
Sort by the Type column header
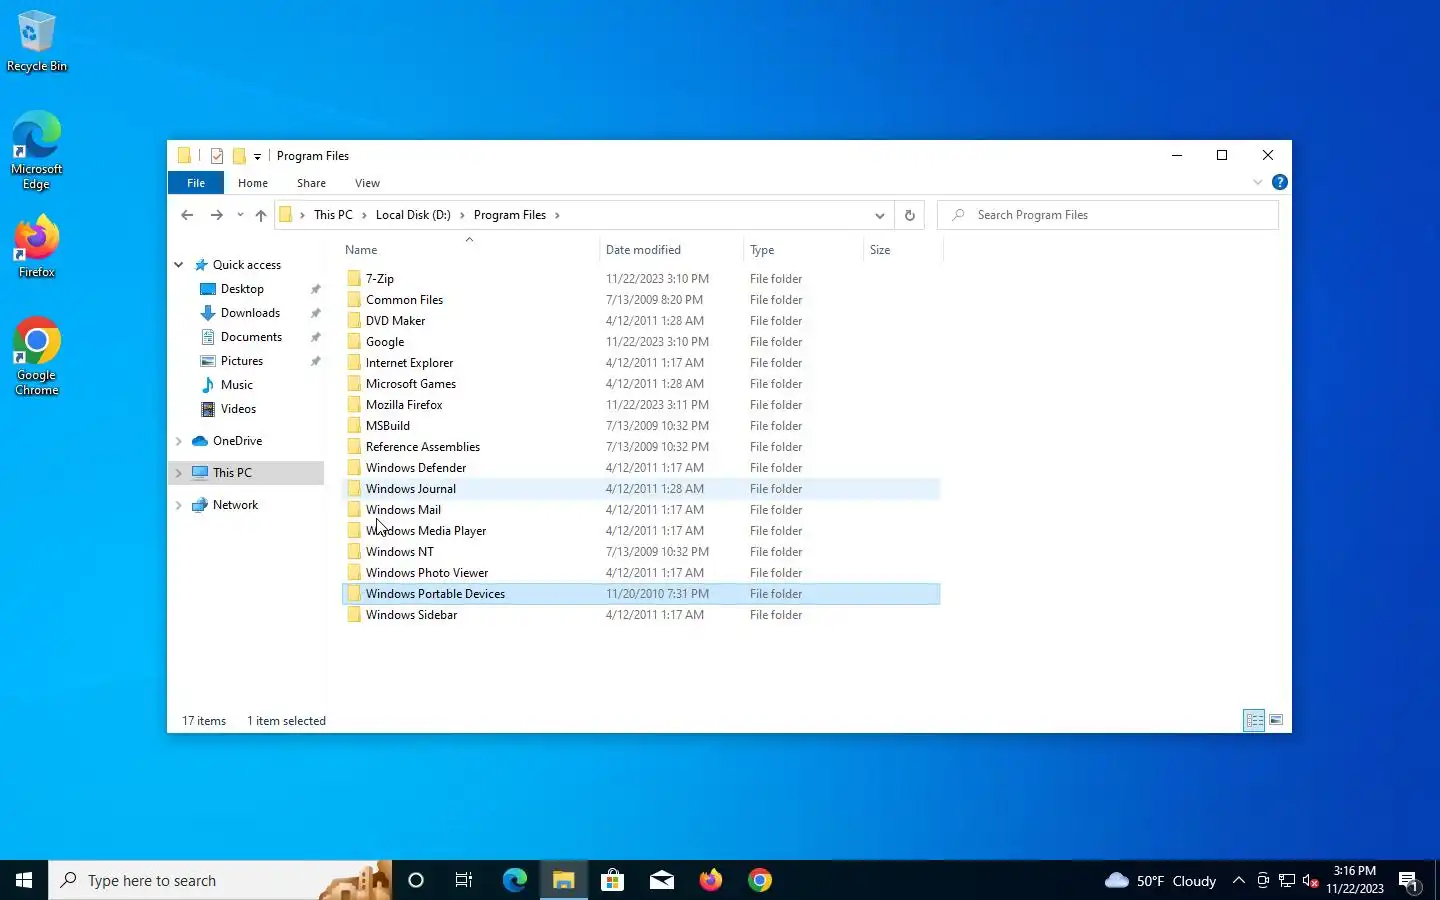(803, 250)
